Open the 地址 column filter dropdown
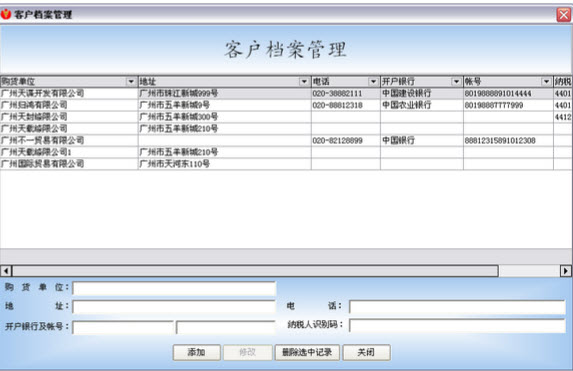 [304, 82]
